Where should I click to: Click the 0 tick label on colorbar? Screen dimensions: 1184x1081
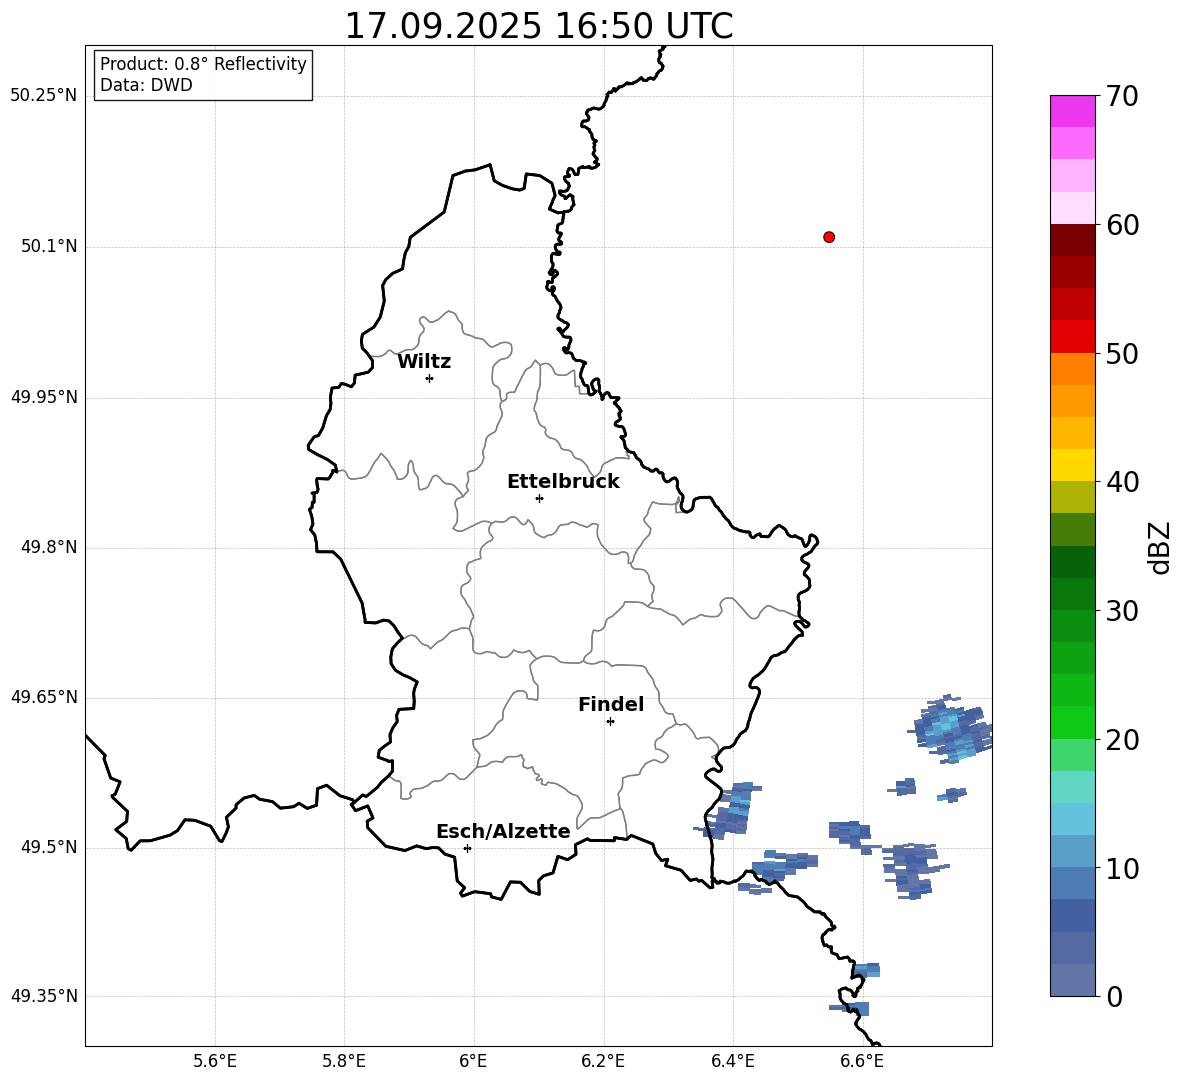click(x=1114, y=996)
